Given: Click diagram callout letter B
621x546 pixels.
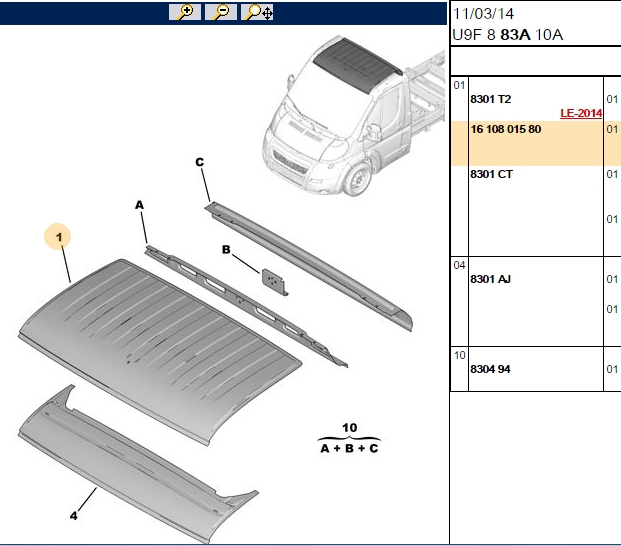Looking at the screenshot, I should 226,249.
